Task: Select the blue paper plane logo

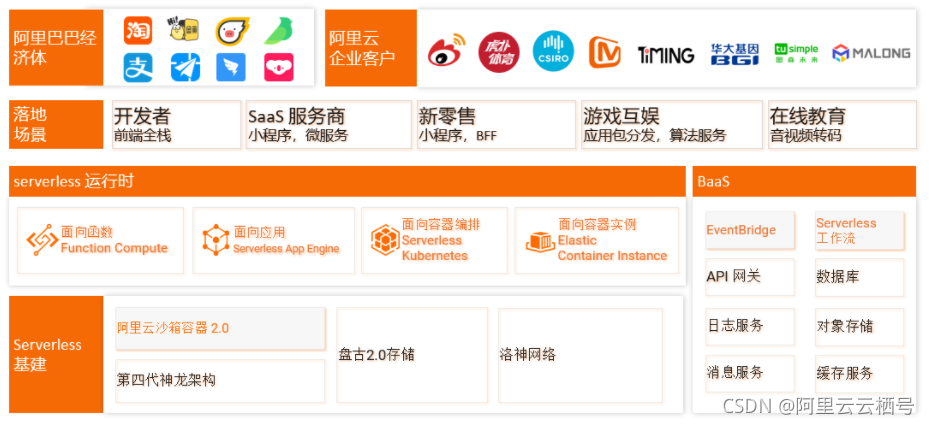Action: point(185,68)
